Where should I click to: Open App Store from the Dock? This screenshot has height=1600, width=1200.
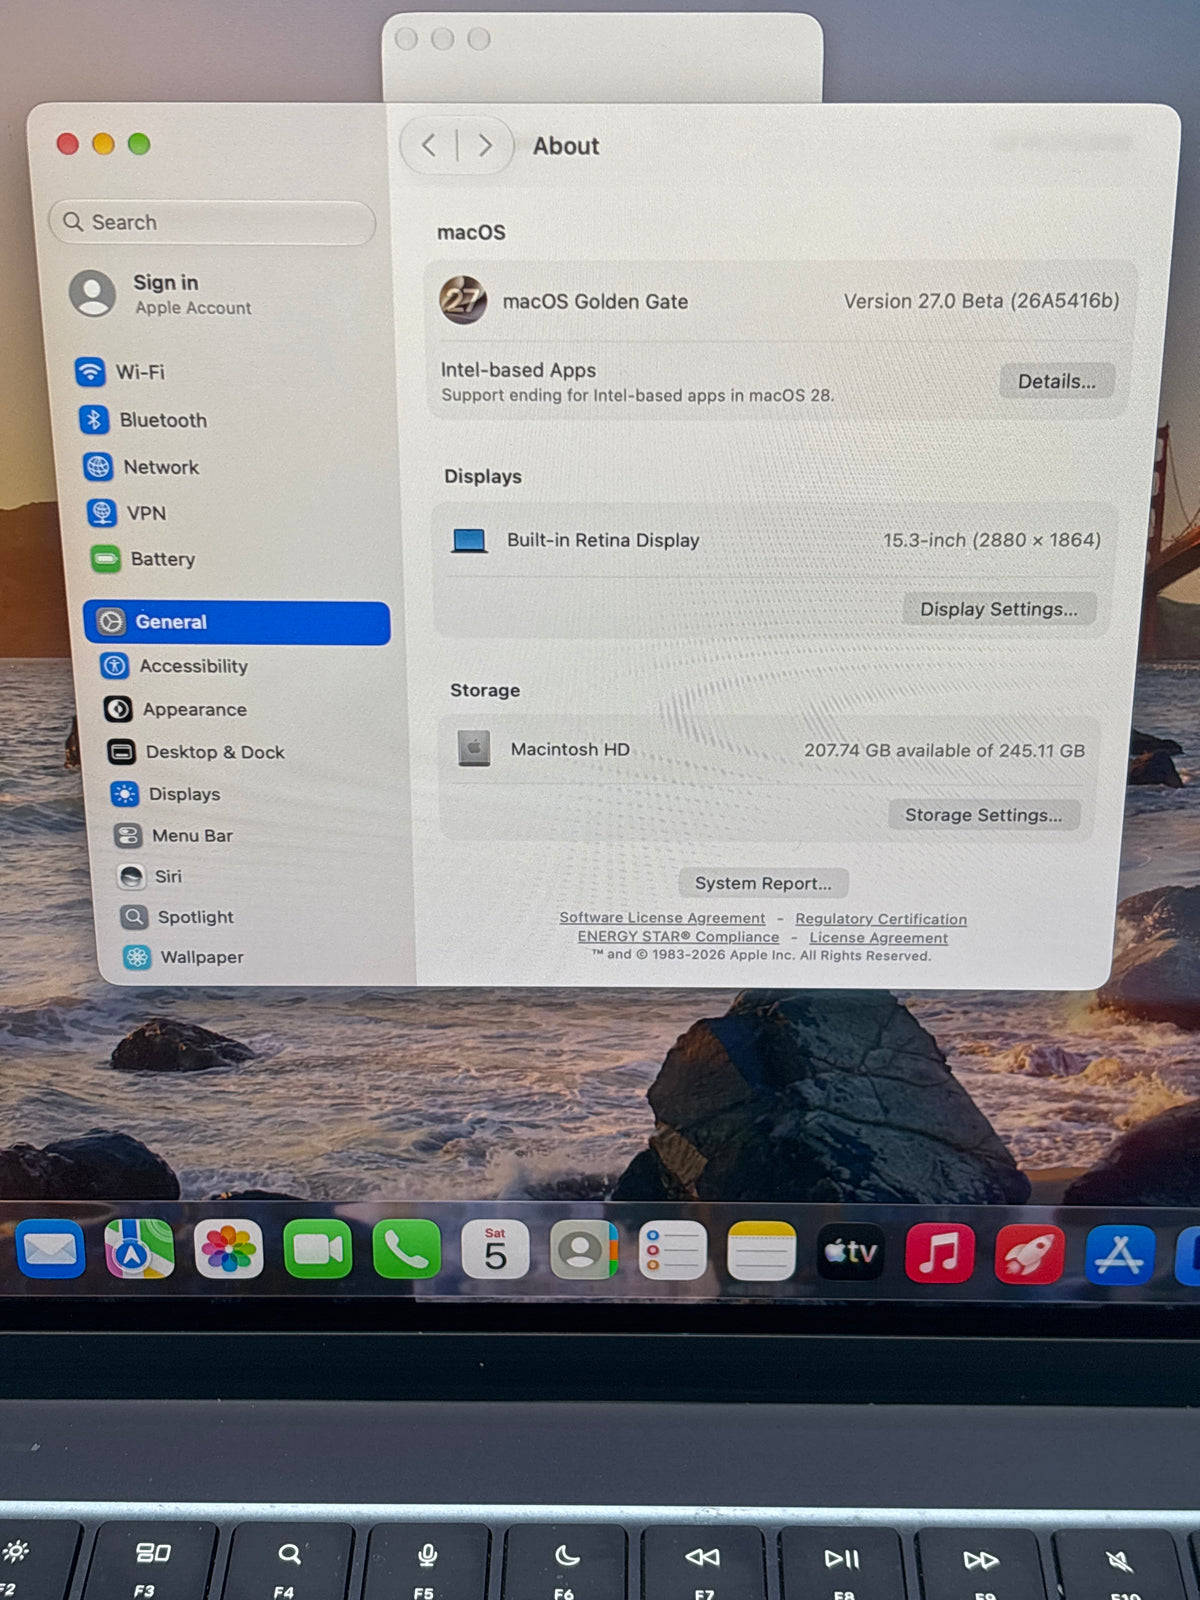click(x=1120, y=1254)
